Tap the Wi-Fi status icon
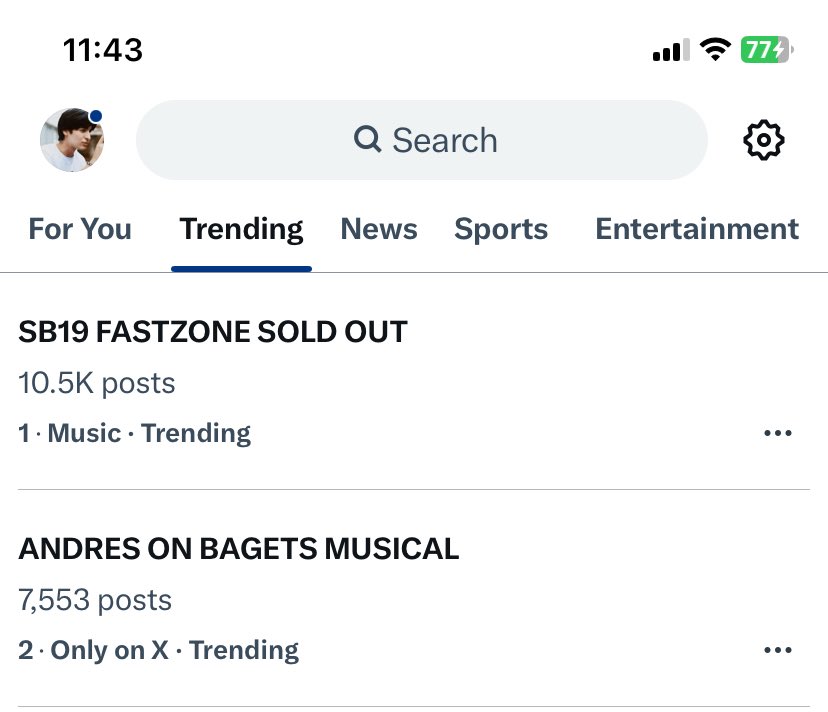Image resolution: width=828 pixels, height=712 pixels. [x=715, y=50]
